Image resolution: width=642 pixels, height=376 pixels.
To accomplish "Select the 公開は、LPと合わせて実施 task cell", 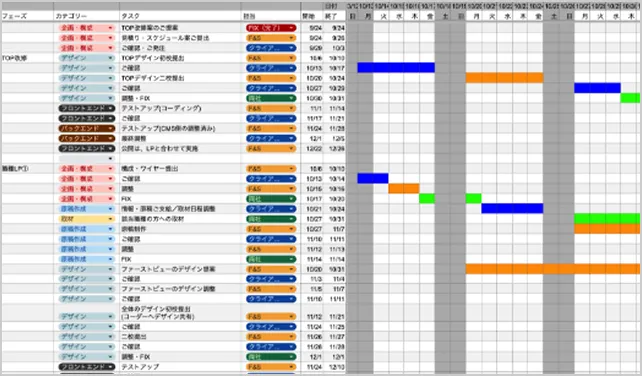I will (180, 149).
